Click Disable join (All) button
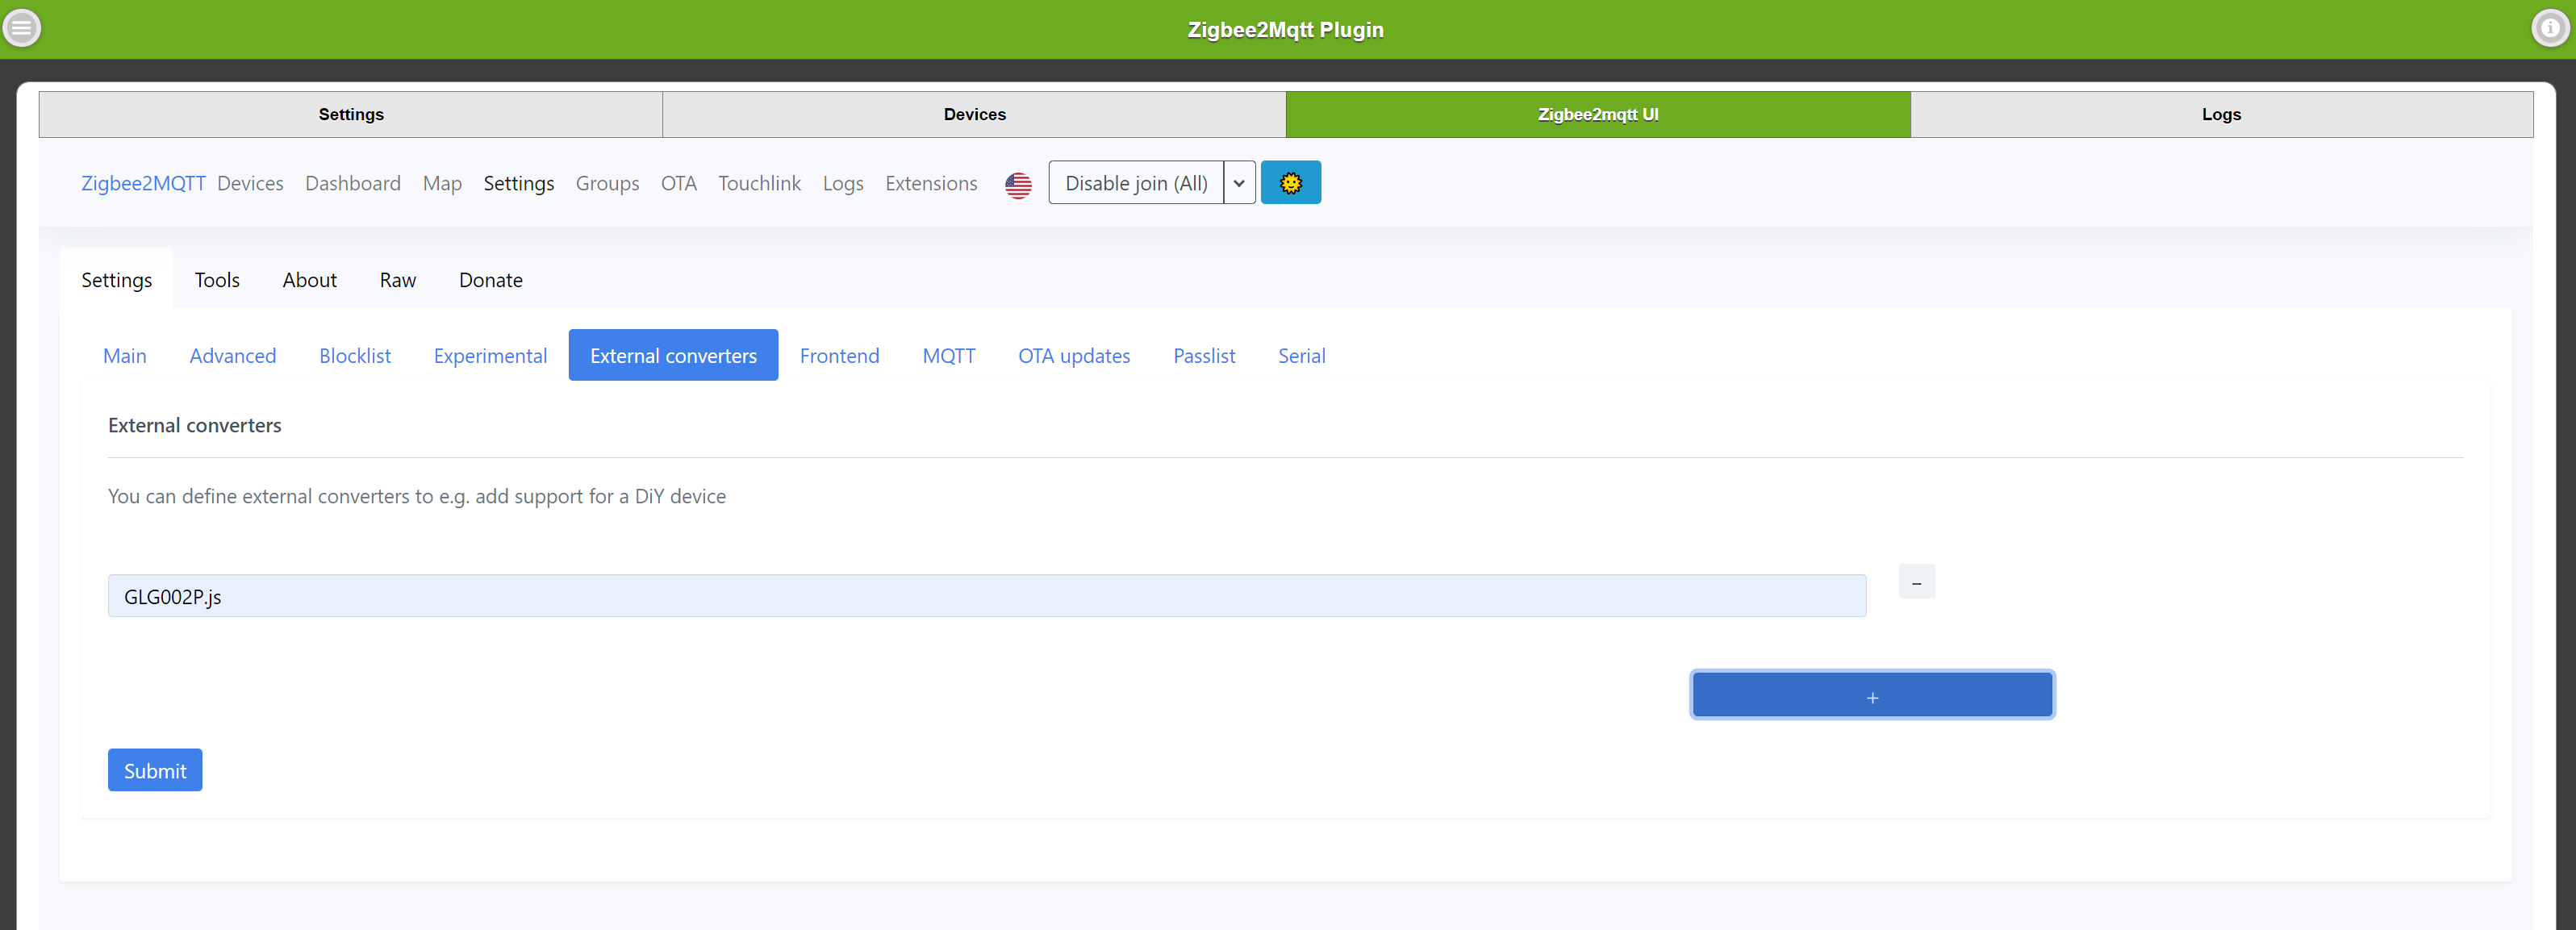Image resolution: width=2576 pixels, height=930 pixels. [x=1135, y=183]
